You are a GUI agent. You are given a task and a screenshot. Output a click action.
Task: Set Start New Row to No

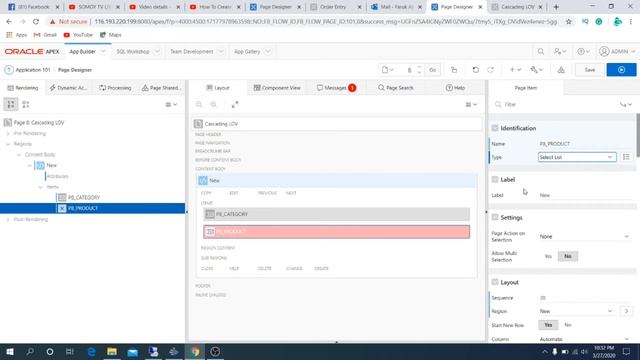[568, 325]
